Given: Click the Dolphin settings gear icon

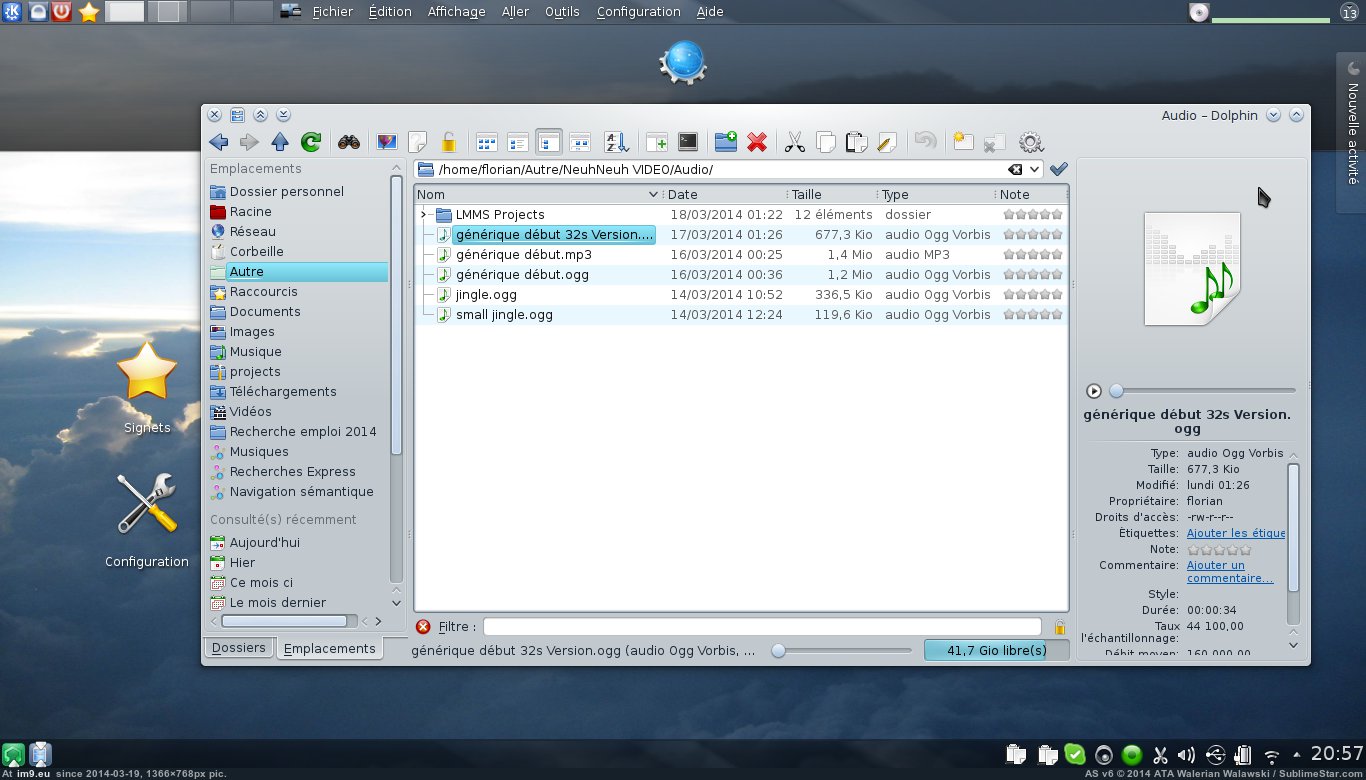Looking at the screenshot, I should pyautogui.click(x=1031, y=142).
